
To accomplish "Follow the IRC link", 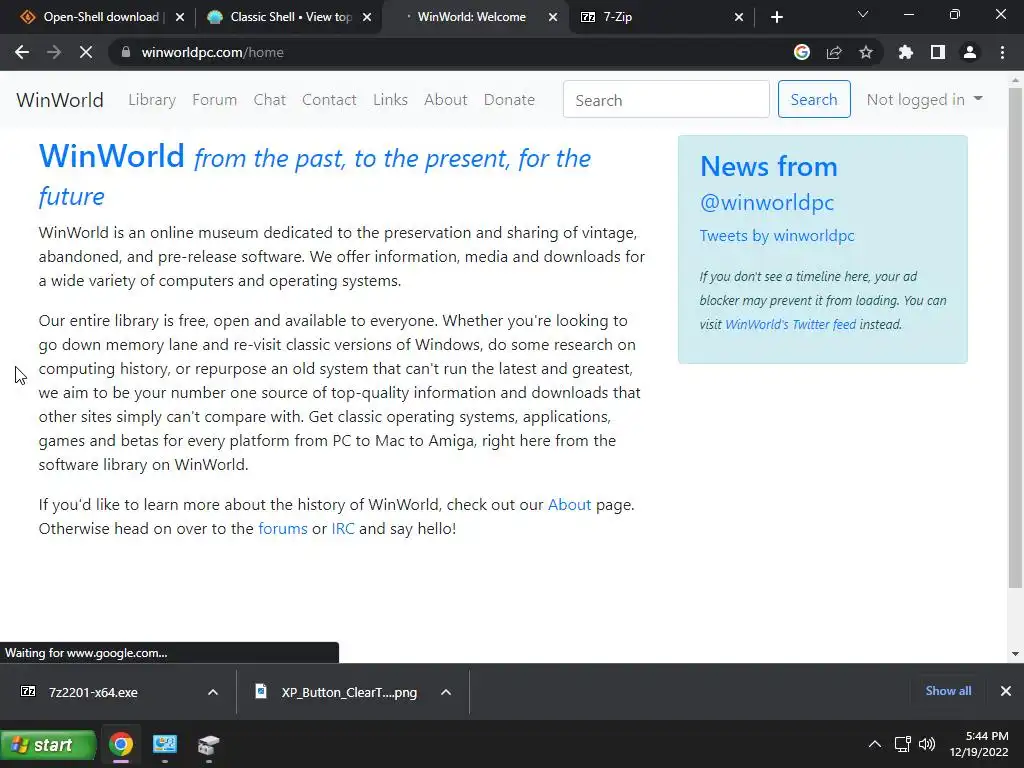I will 343,528.
